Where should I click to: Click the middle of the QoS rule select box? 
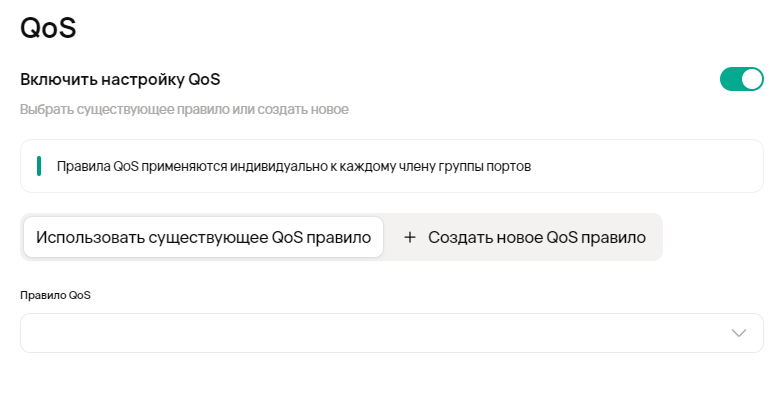[391, 333]
